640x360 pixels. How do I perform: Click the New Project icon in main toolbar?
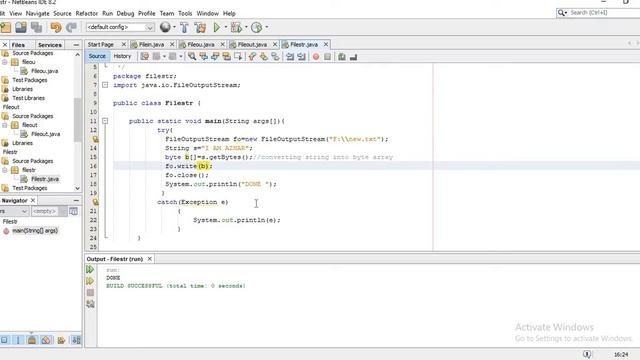tap(6, 27)
